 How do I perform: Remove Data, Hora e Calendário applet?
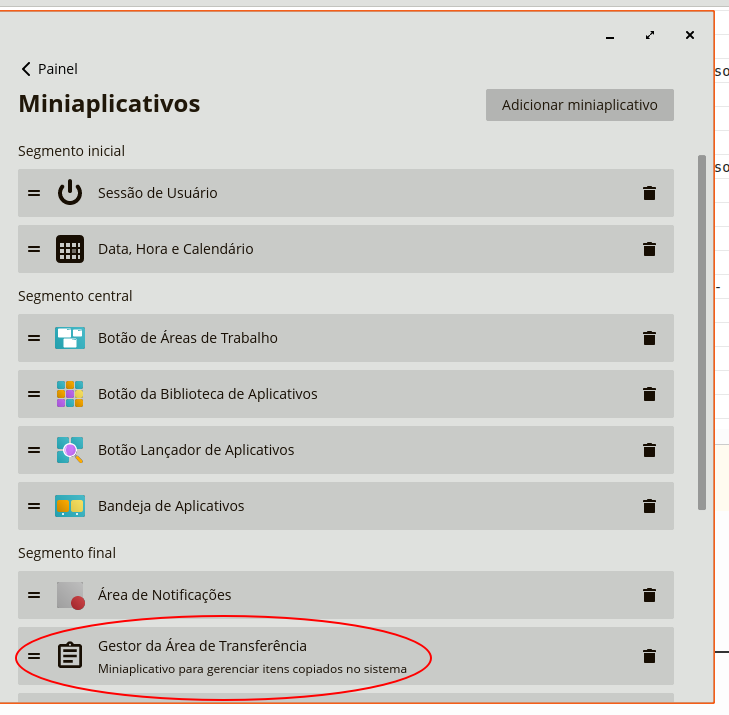click(649, 249)
